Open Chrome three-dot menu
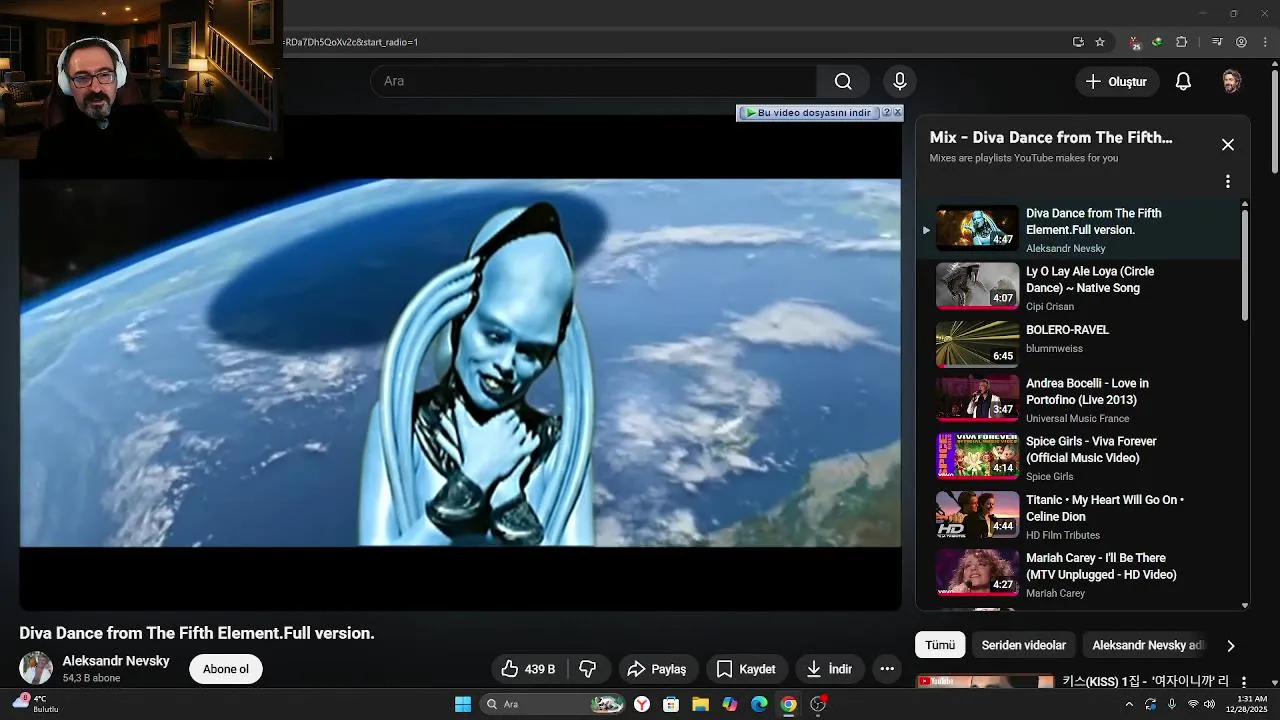The width and height of the screenshot is (1280, 720). (1264, 42)
